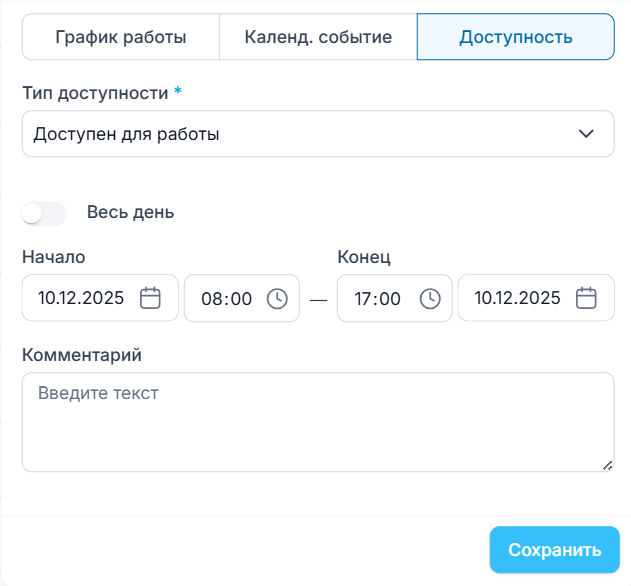Click into the start date 10.12.2025 field

(82, 298)
